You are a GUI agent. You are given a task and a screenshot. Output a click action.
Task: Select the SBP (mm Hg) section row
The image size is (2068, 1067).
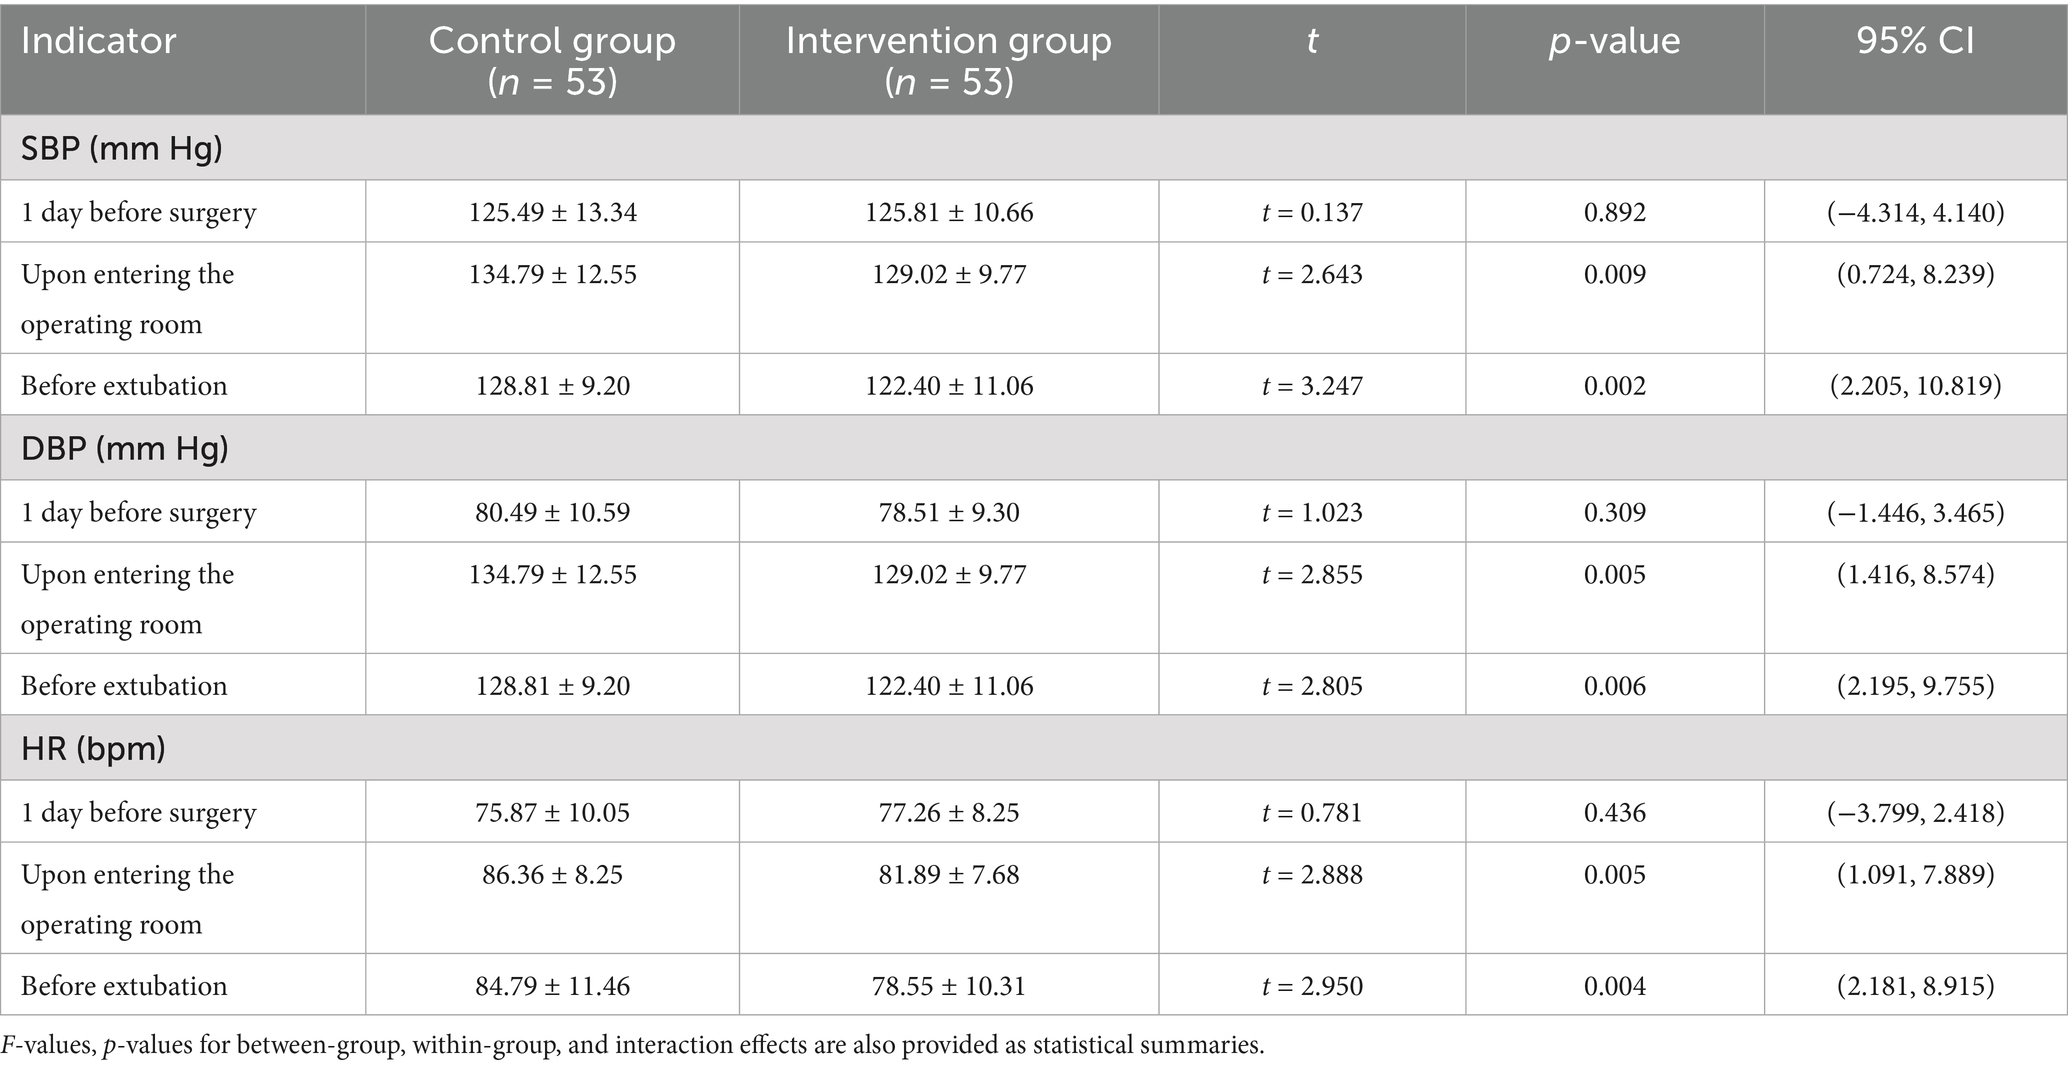click(122, 148)
